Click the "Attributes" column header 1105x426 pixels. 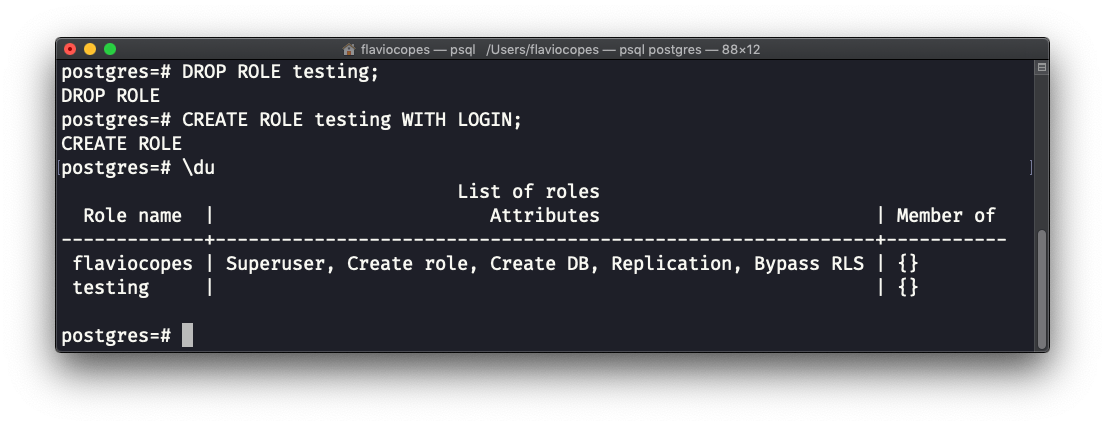(544, 216)
